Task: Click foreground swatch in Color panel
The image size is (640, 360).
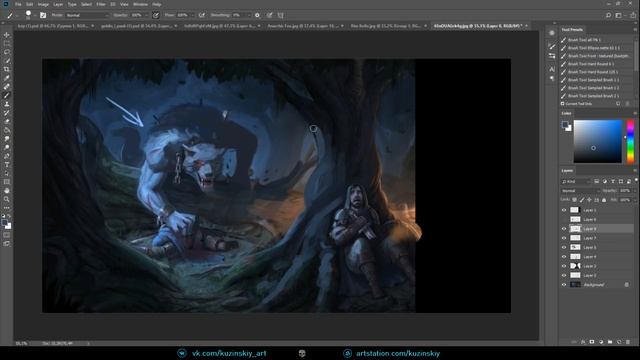Action: (565, 124)
